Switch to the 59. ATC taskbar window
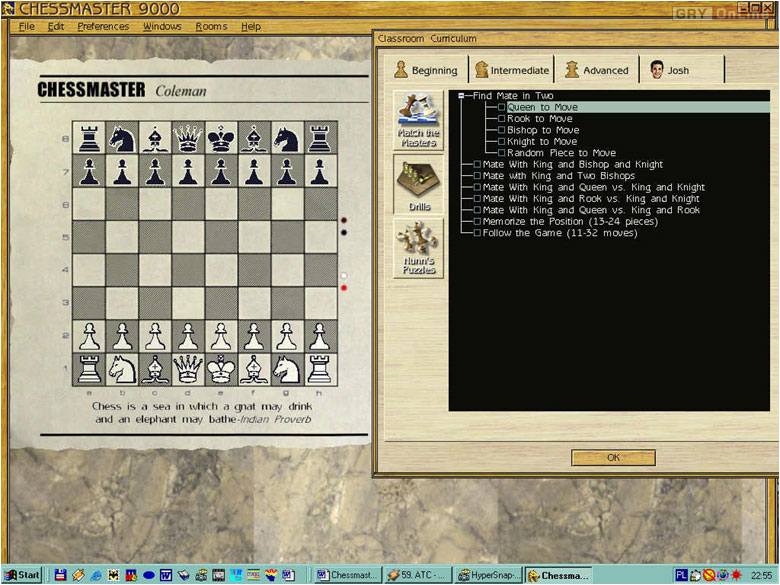 pyautogui.click(x=417, y=575)
